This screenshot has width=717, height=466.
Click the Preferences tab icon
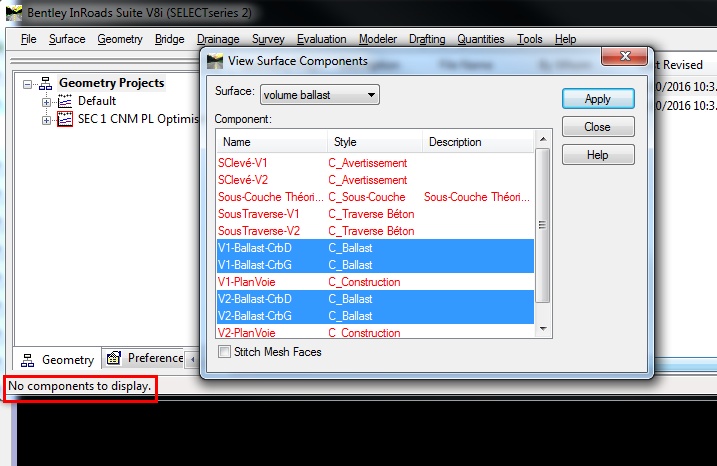[114, 358]
